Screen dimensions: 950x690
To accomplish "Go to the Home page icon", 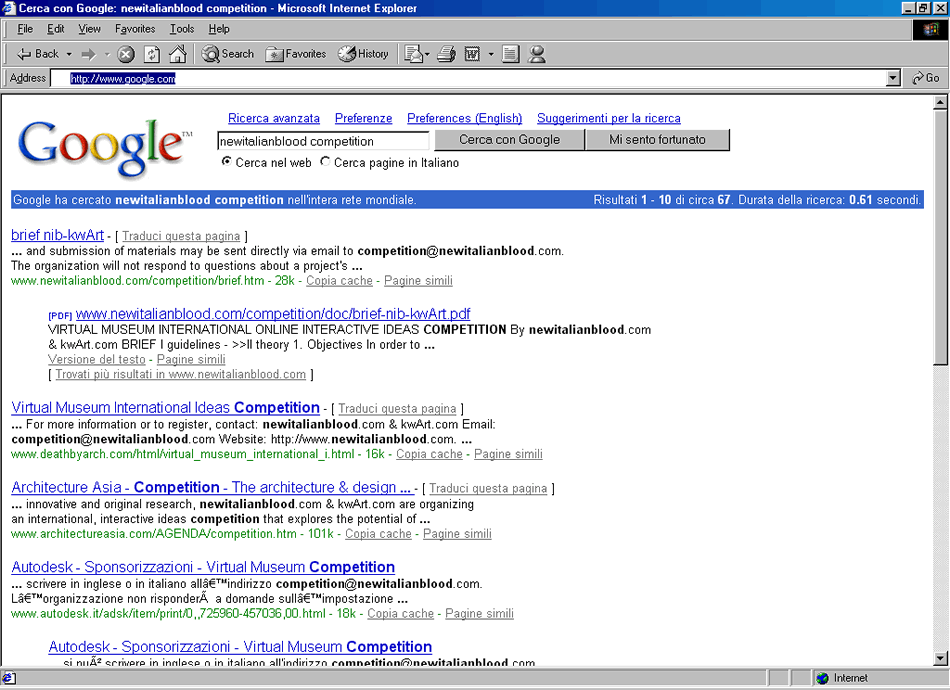I will [178, 54].
